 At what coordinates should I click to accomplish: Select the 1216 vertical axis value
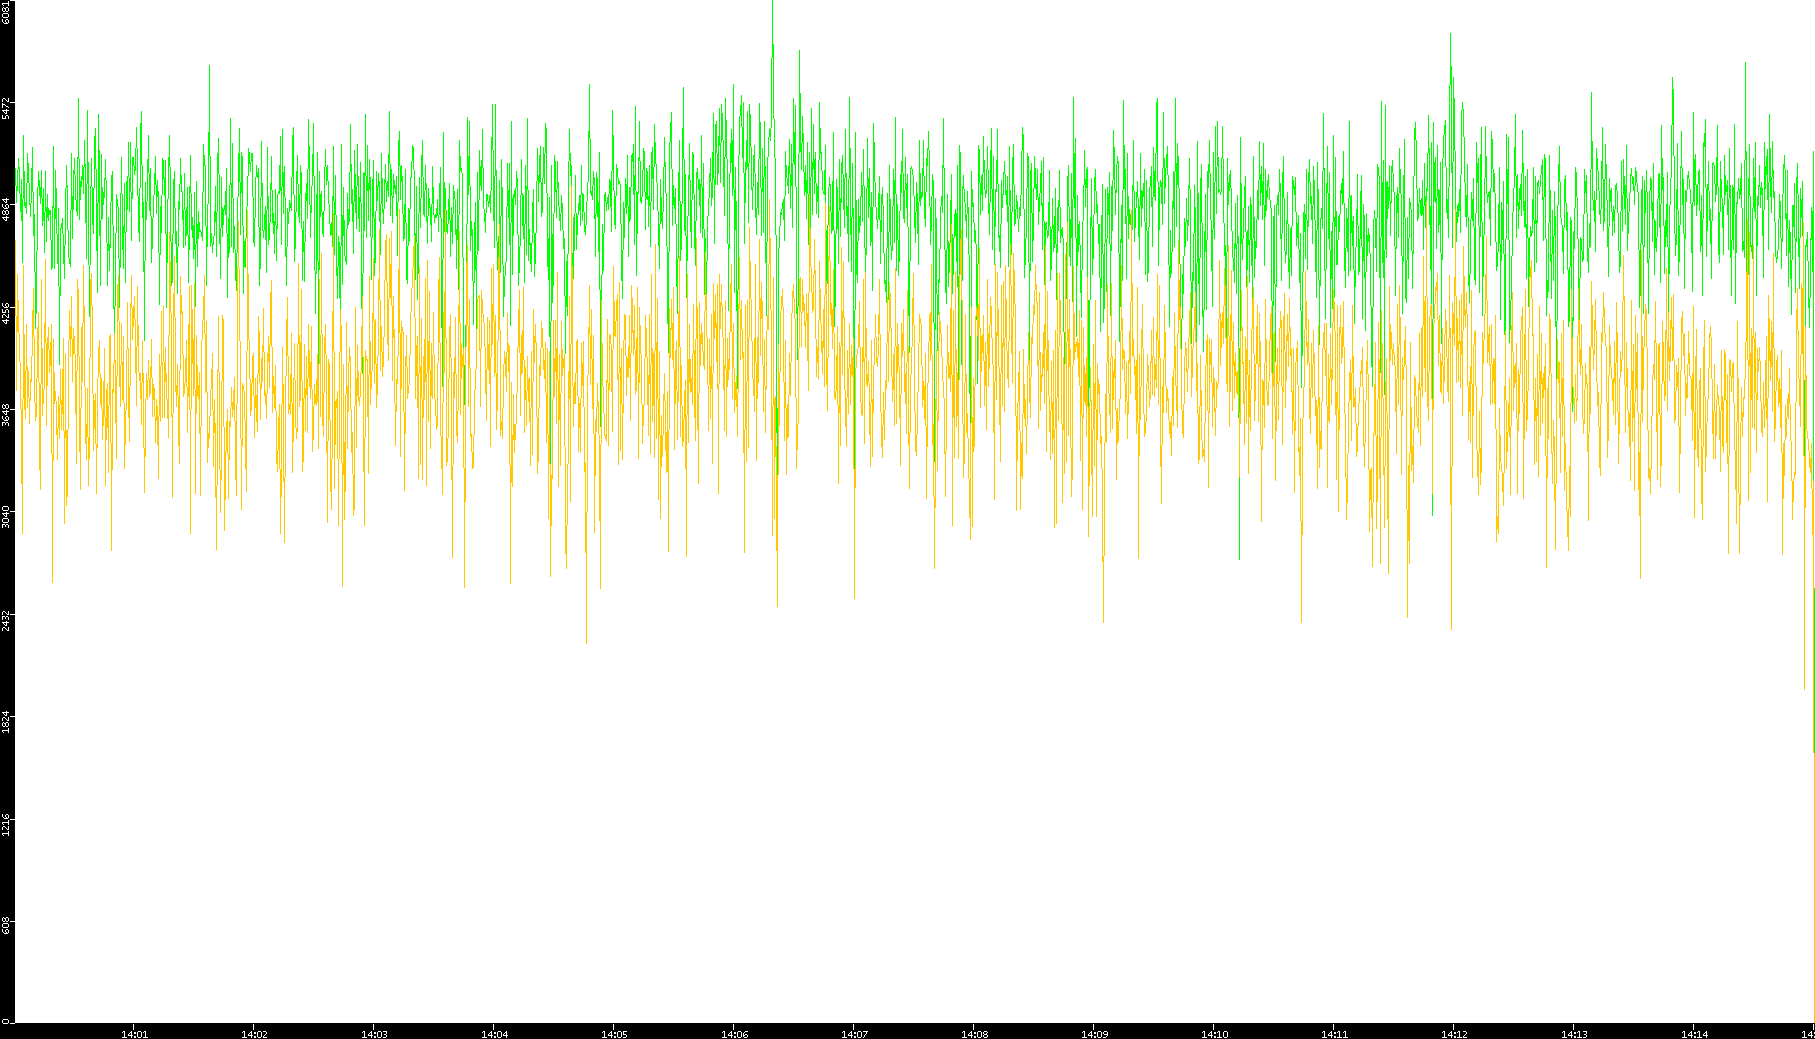(x=6, y=824)
